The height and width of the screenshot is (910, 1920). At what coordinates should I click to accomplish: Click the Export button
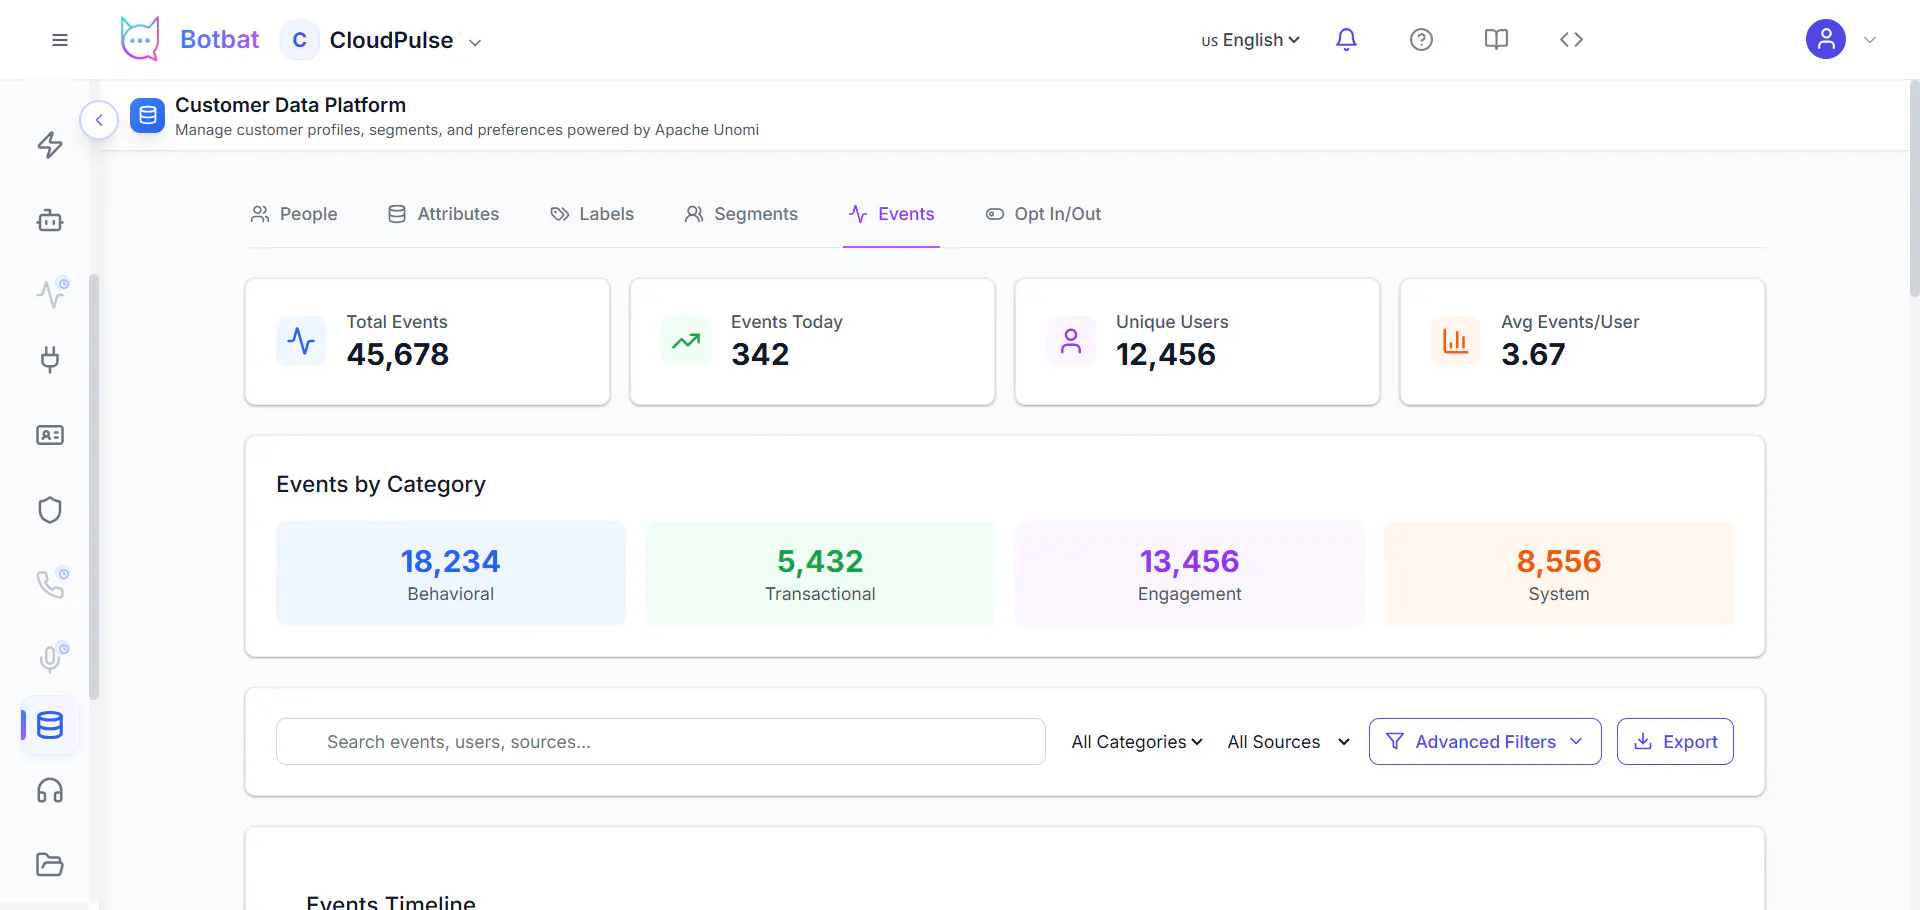1675,742
